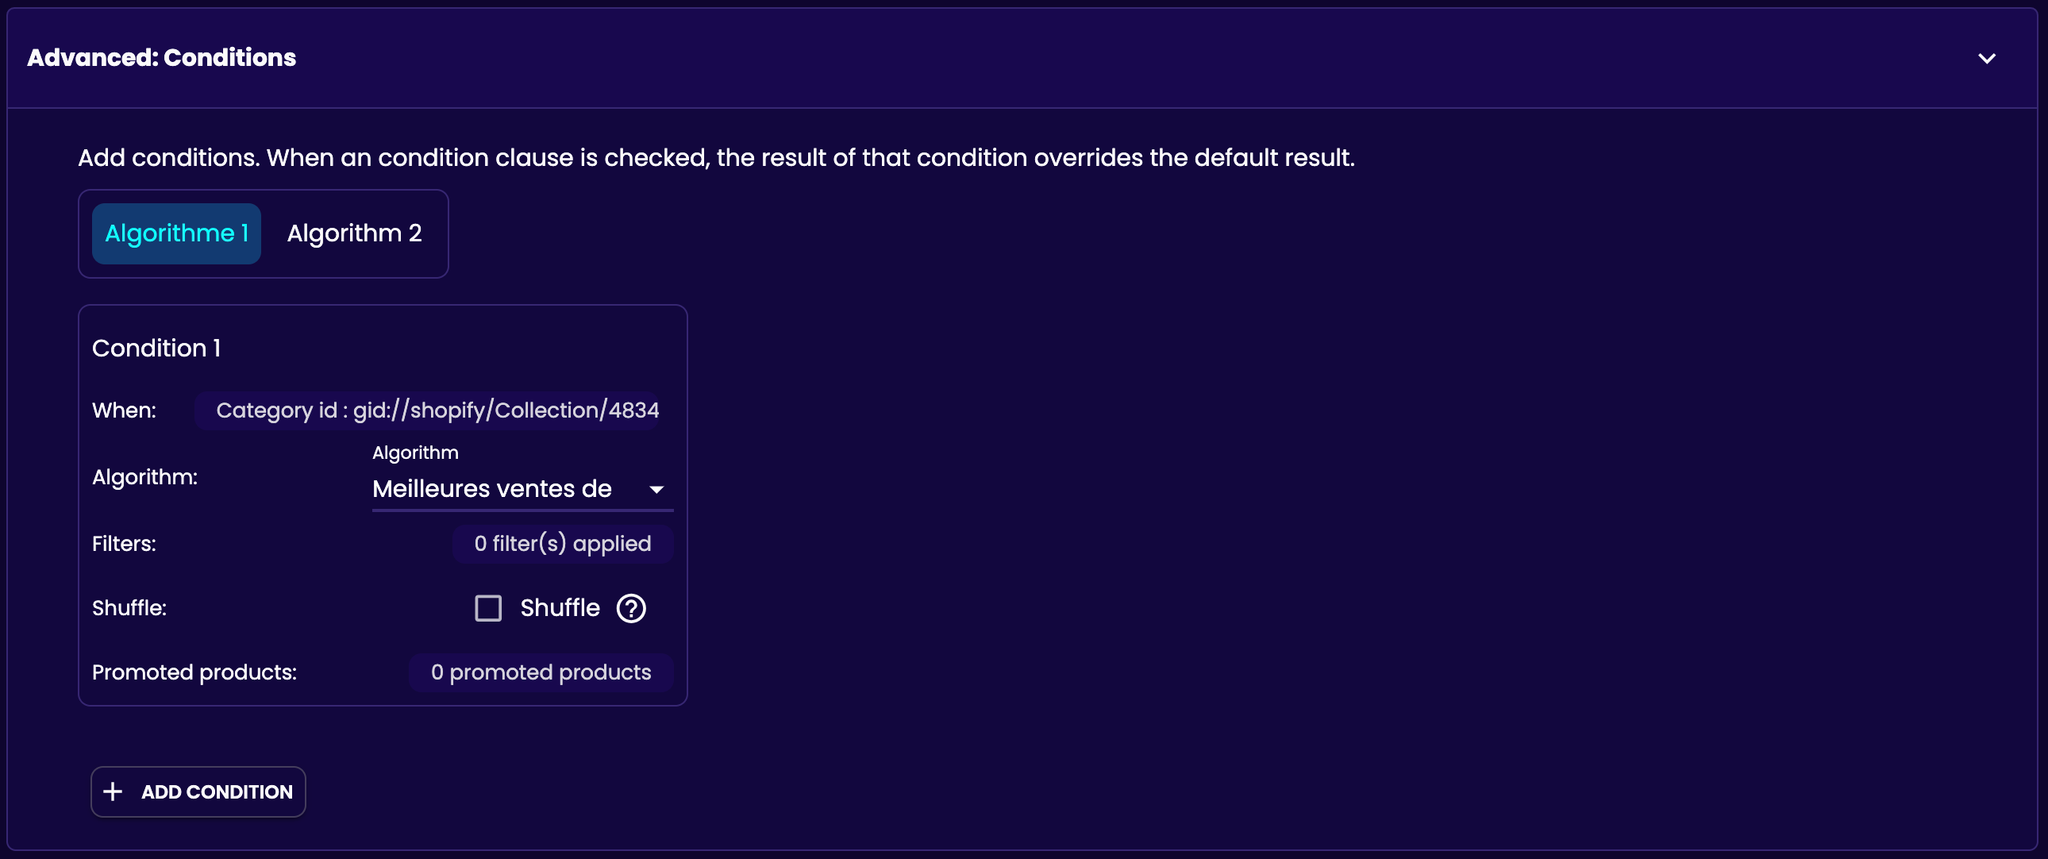Click the plus icon in Add Condition
This screenshot has width=2048, height=859.
click(x=113, y=792)
